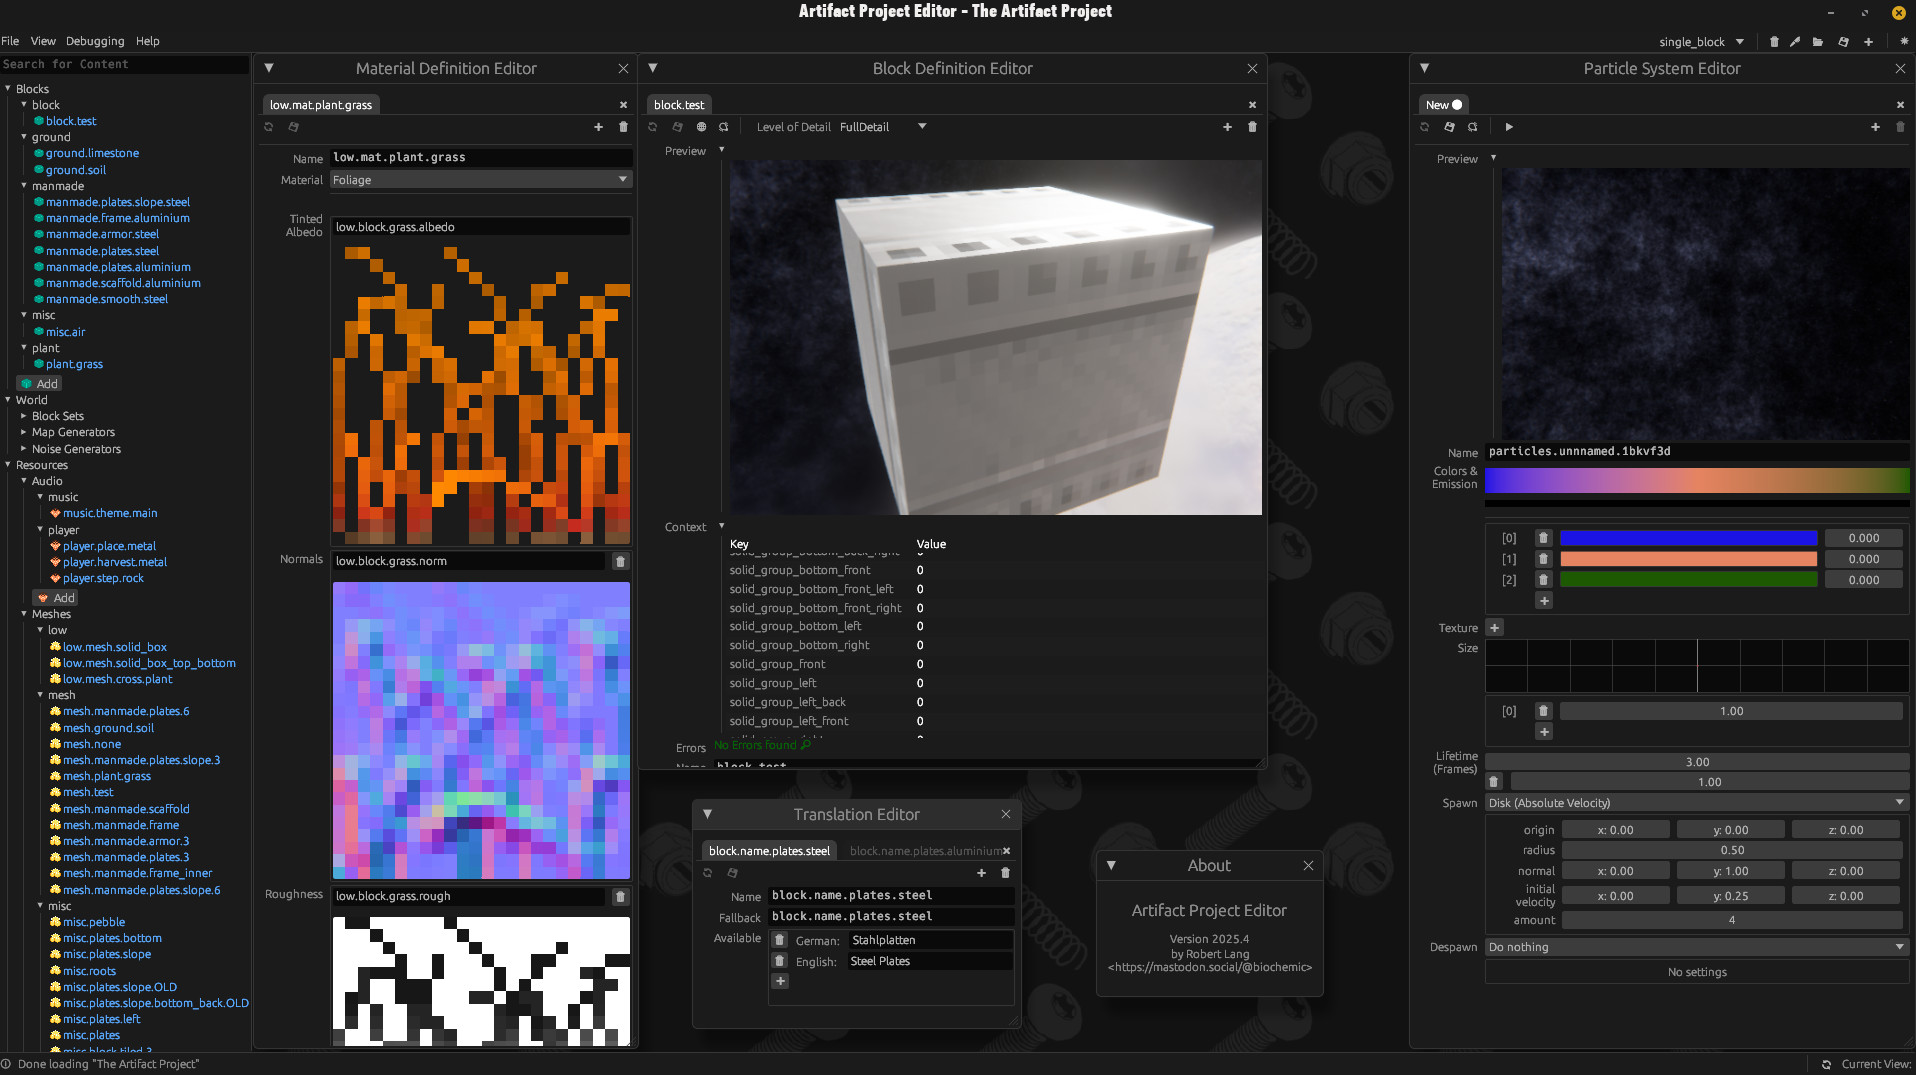Select manmade.plates.steel in the tree
This screenshot has width=1916, height=1075.
point(102,251)
